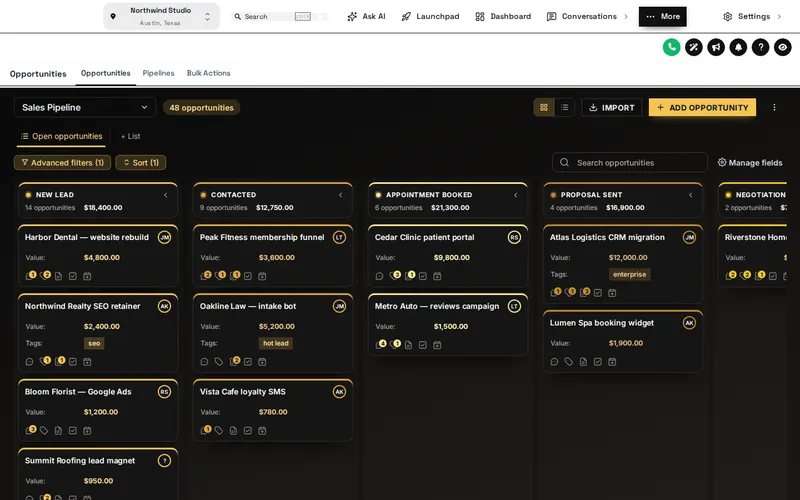Image resolution: width=800 pixels, height=500 pixels.
Task: Expand the Northwind Studio location switcher
Action: (161, 16)
